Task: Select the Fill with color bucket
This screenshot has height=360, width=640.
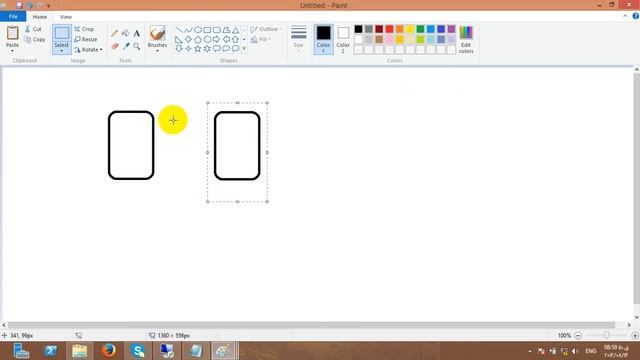Action: [126, 33]
